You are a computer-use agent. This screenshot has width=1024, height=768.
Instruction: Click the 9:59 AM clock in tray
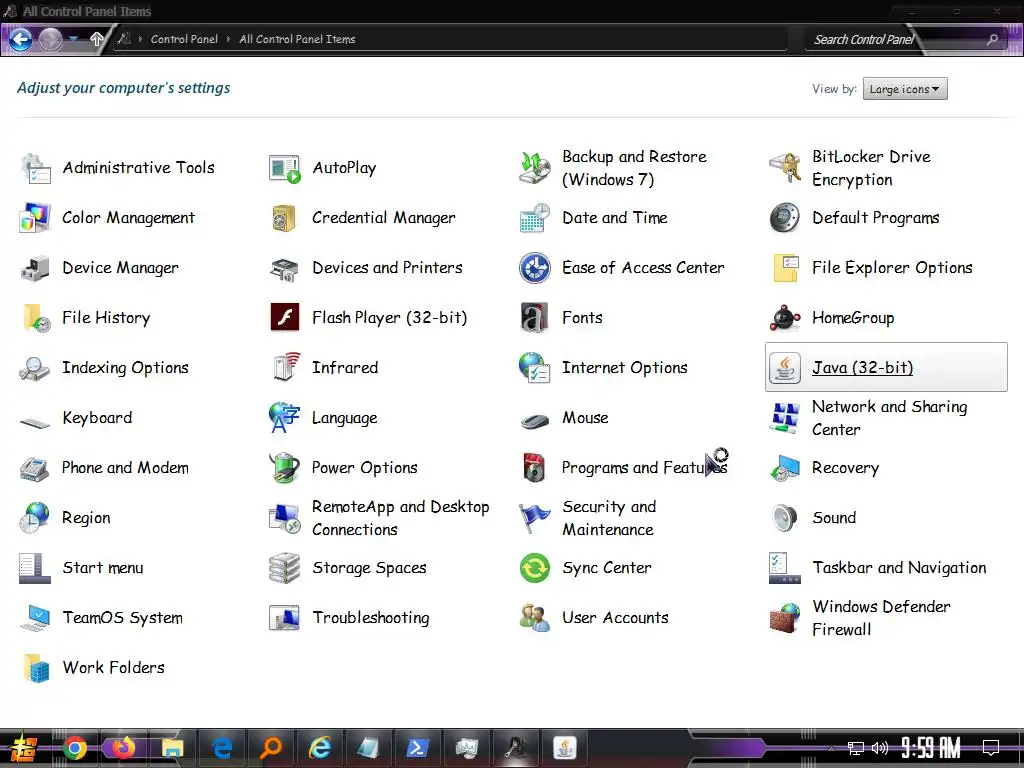pyautogui.click(x=931, y=748)
